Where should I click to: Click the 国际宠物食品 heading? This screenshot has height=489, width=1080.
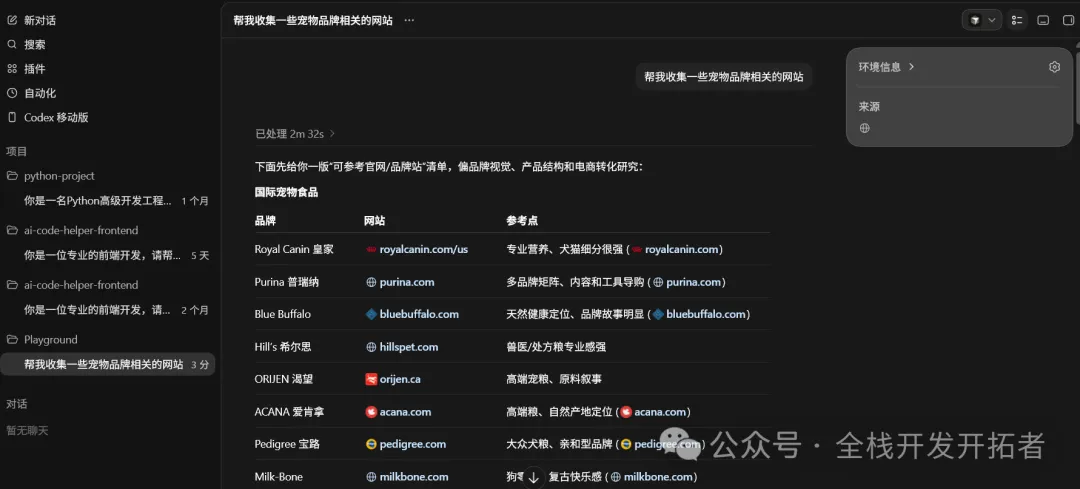pyautogui.click(x=287, y=192)
